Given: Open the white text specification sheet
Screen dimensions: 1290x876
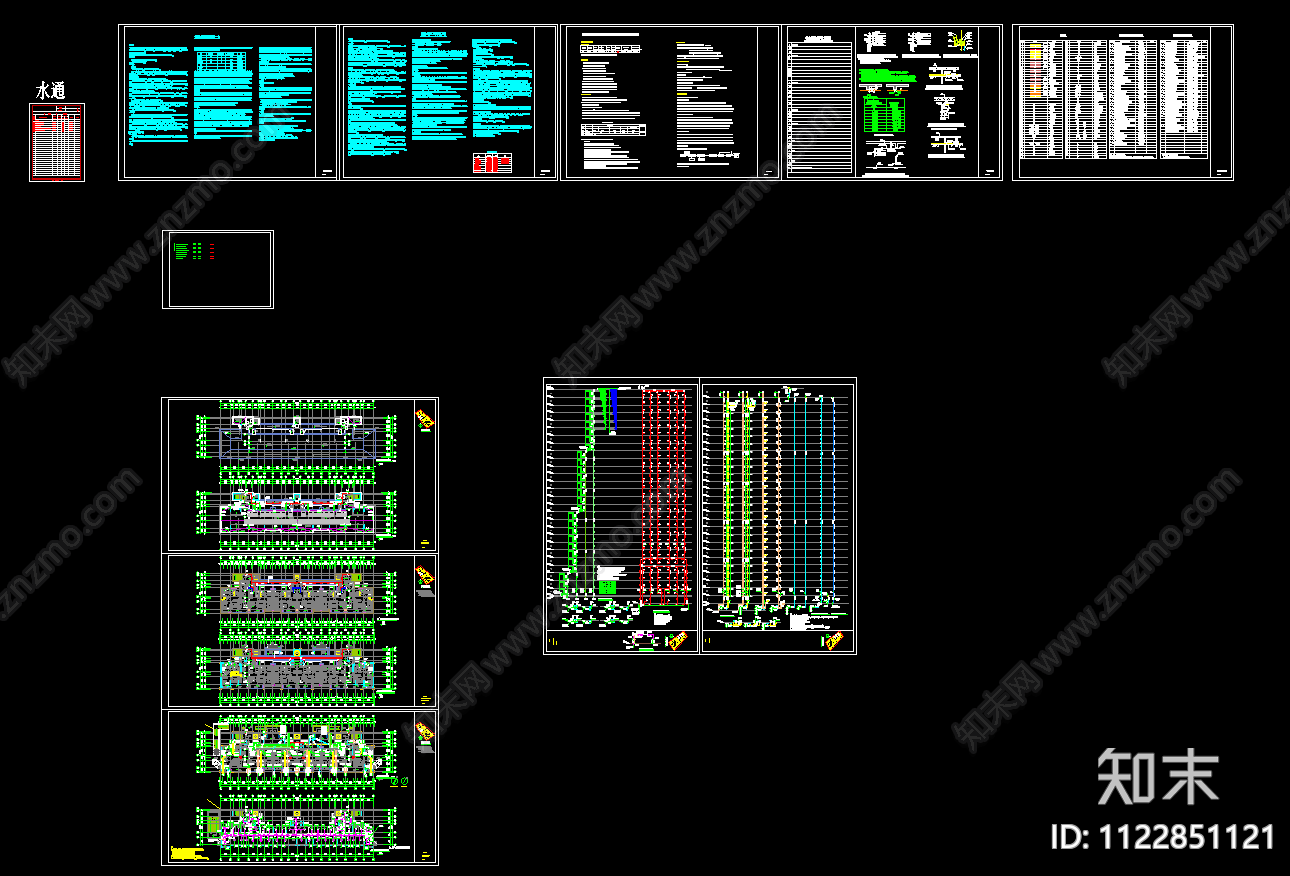Looking at the screenshot, I should click(670, 102).
